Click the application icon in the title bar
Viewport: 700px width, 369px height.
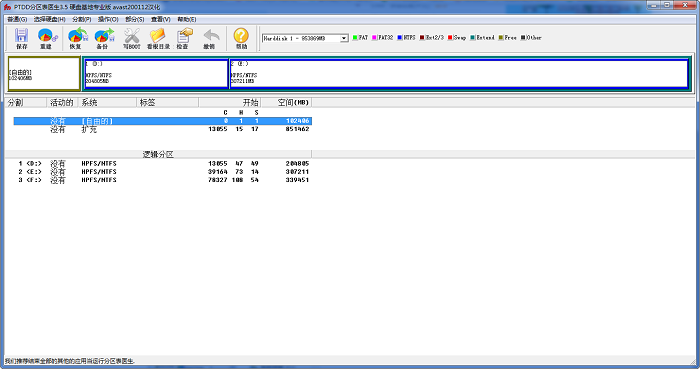tap(7, 7)
